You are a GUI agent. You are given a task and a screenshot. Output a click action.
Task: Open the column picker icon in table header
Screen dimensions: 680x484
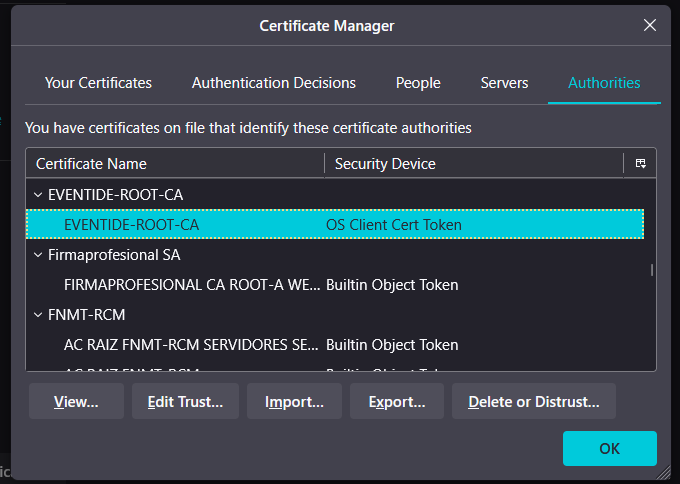640,163
